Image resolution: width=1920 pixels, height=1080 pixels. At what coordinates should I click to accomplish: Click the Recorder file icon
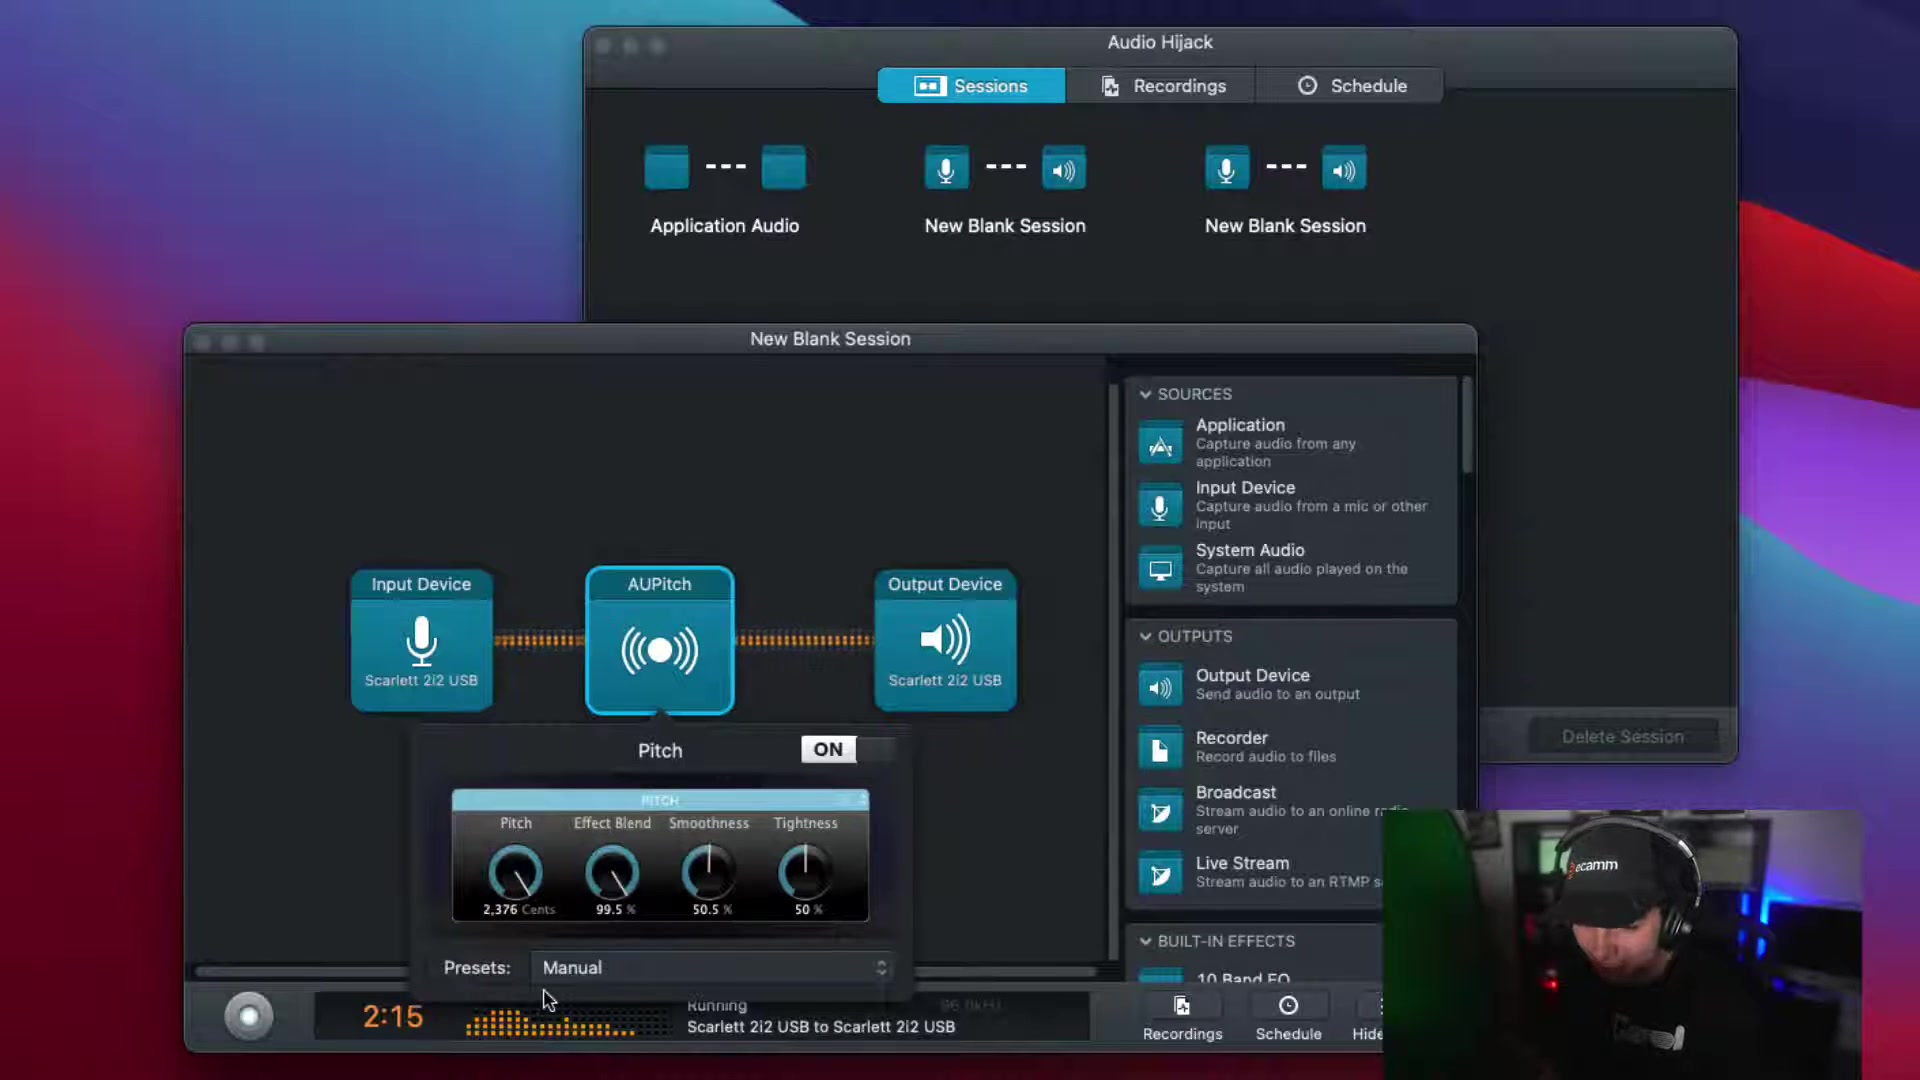(1160, 749)
